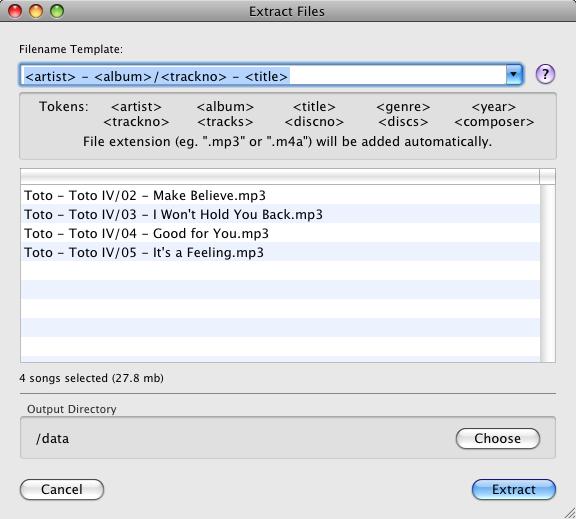
Task: Click the resize grip at window corner
Action: [x=569, y=512]
